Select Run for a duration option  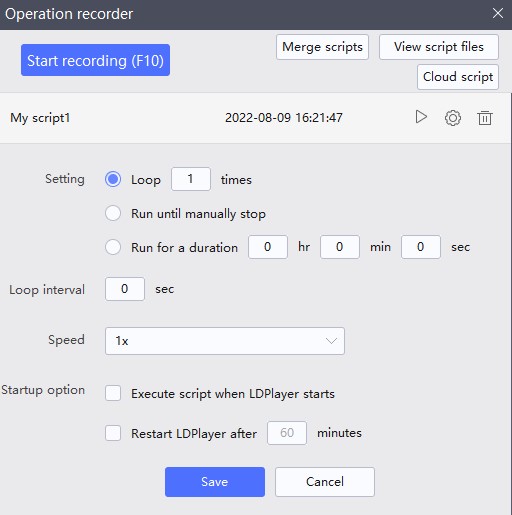[113, 247]
